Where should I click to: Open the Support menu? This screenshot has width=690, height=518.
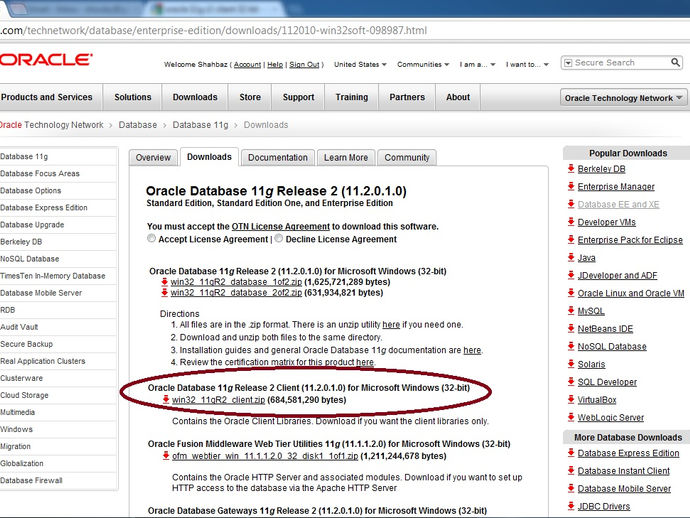(x=298, y=97)
